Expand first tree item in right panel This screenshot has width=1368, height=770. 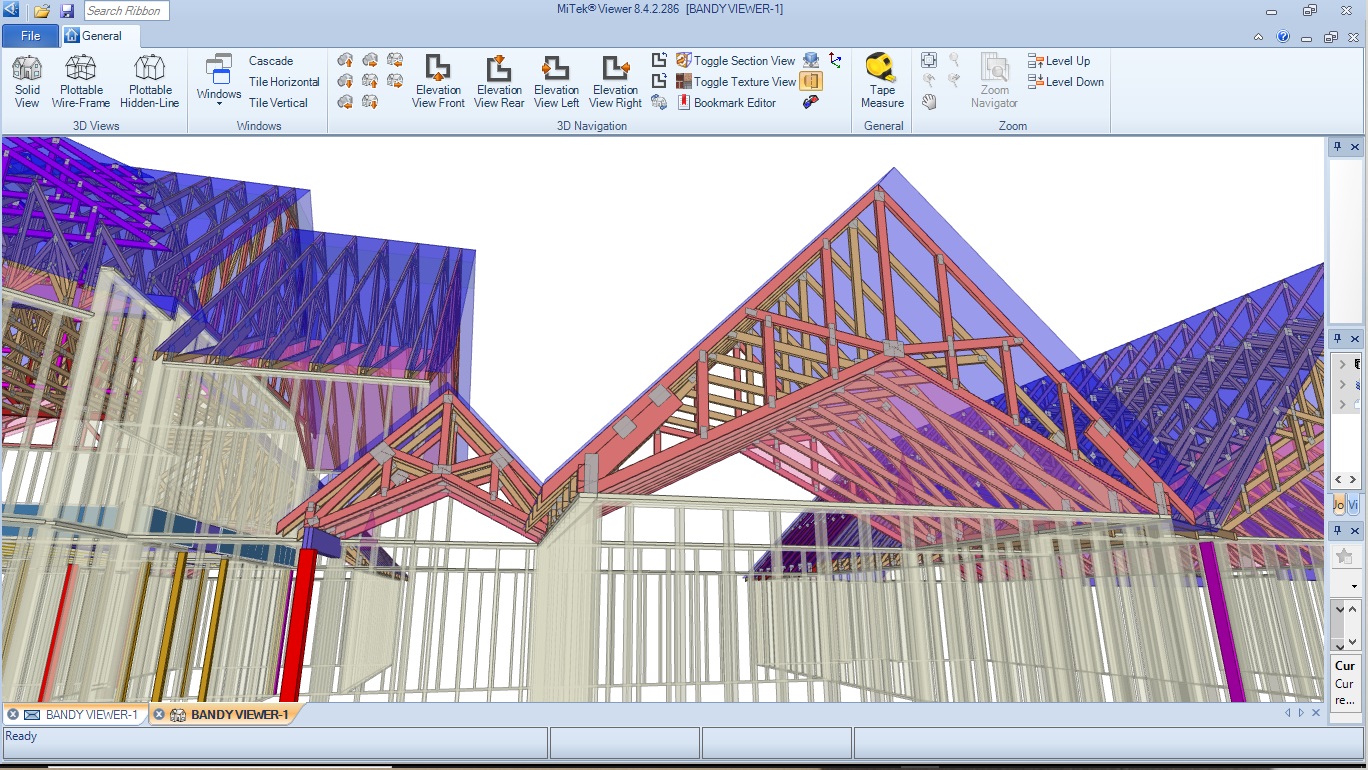pos(1342,364)
